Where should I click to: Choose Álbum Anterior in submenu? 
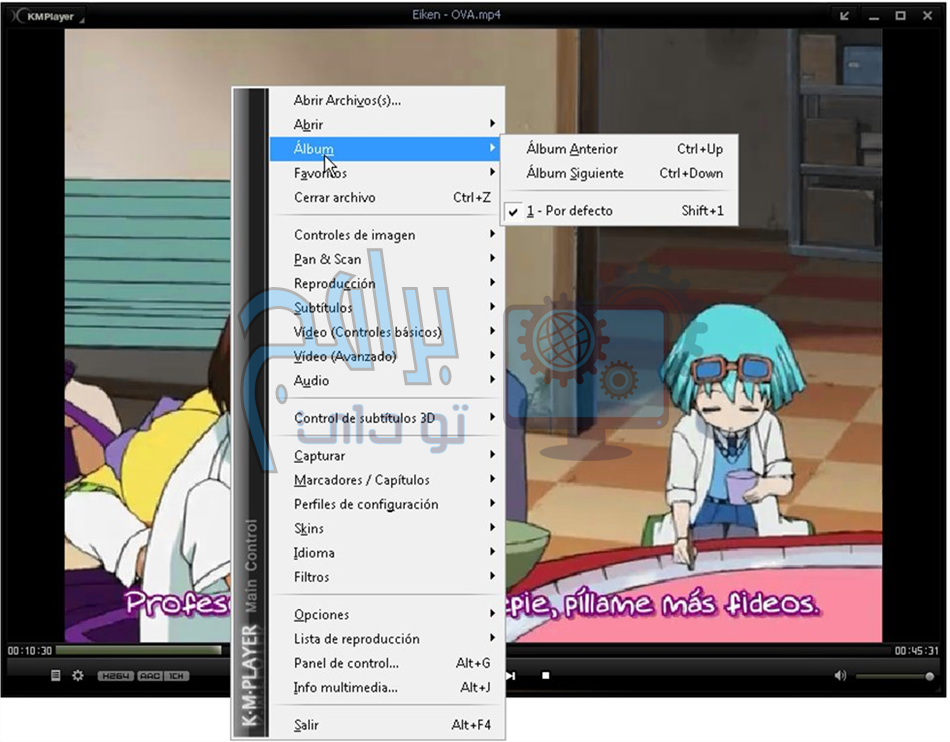[x=572, y=149]
